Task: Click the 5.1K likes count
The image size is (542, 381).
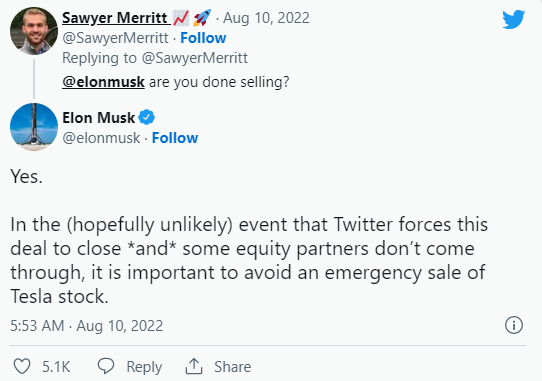Action: click(56, 366)
